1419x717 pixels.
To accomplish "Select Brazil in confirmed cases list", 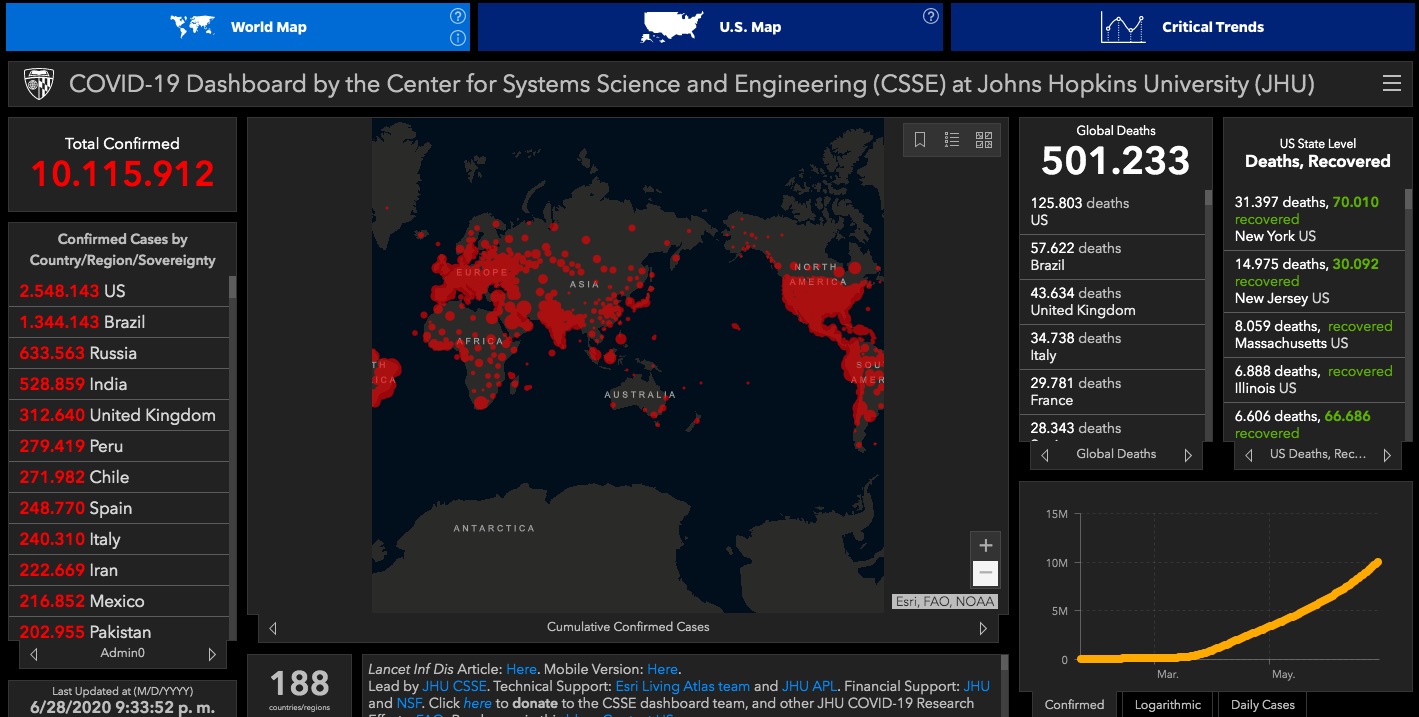I will coord(118,322).
